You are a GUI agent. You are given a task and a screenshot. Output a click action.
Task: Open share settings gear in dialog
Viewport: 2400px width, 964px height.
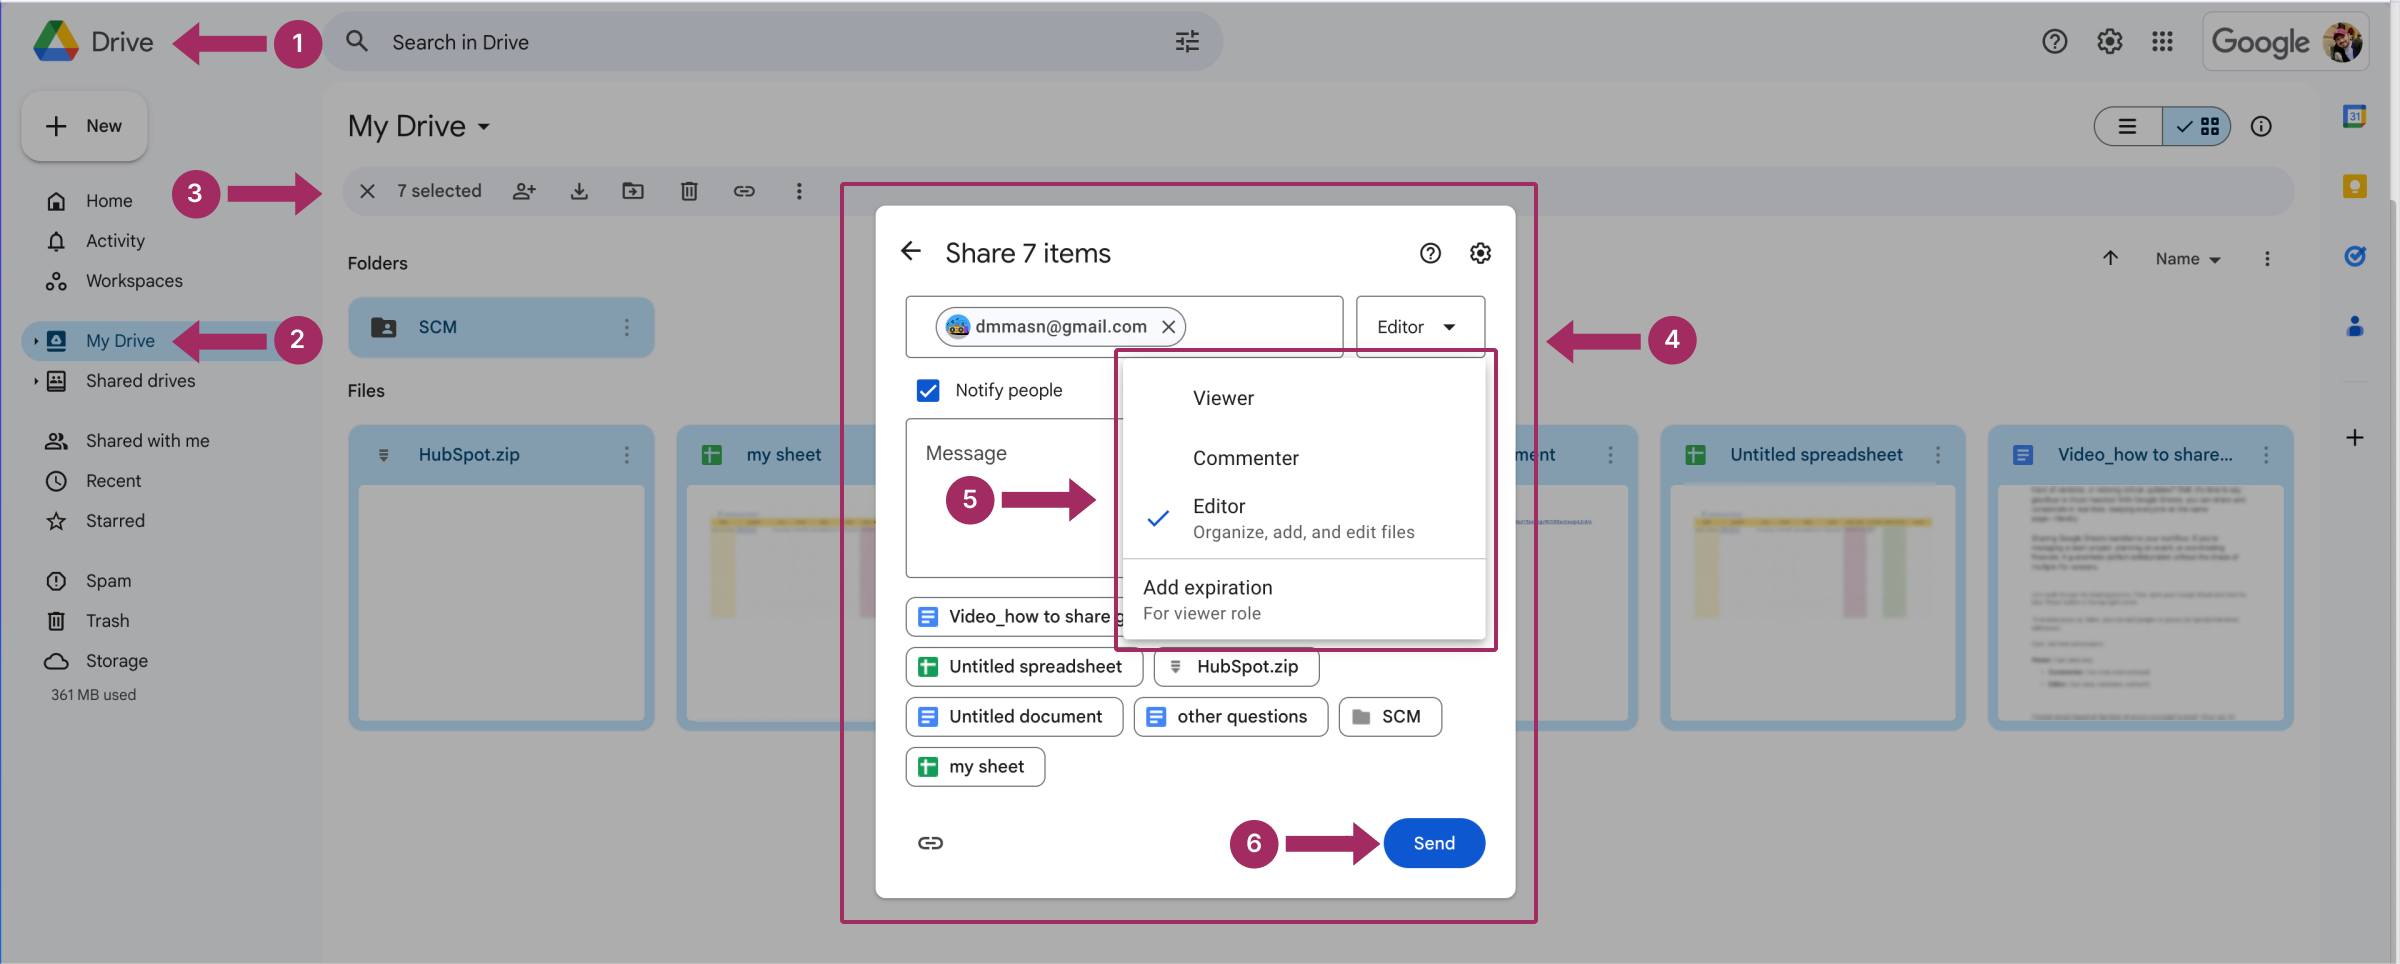point(1481,253)
